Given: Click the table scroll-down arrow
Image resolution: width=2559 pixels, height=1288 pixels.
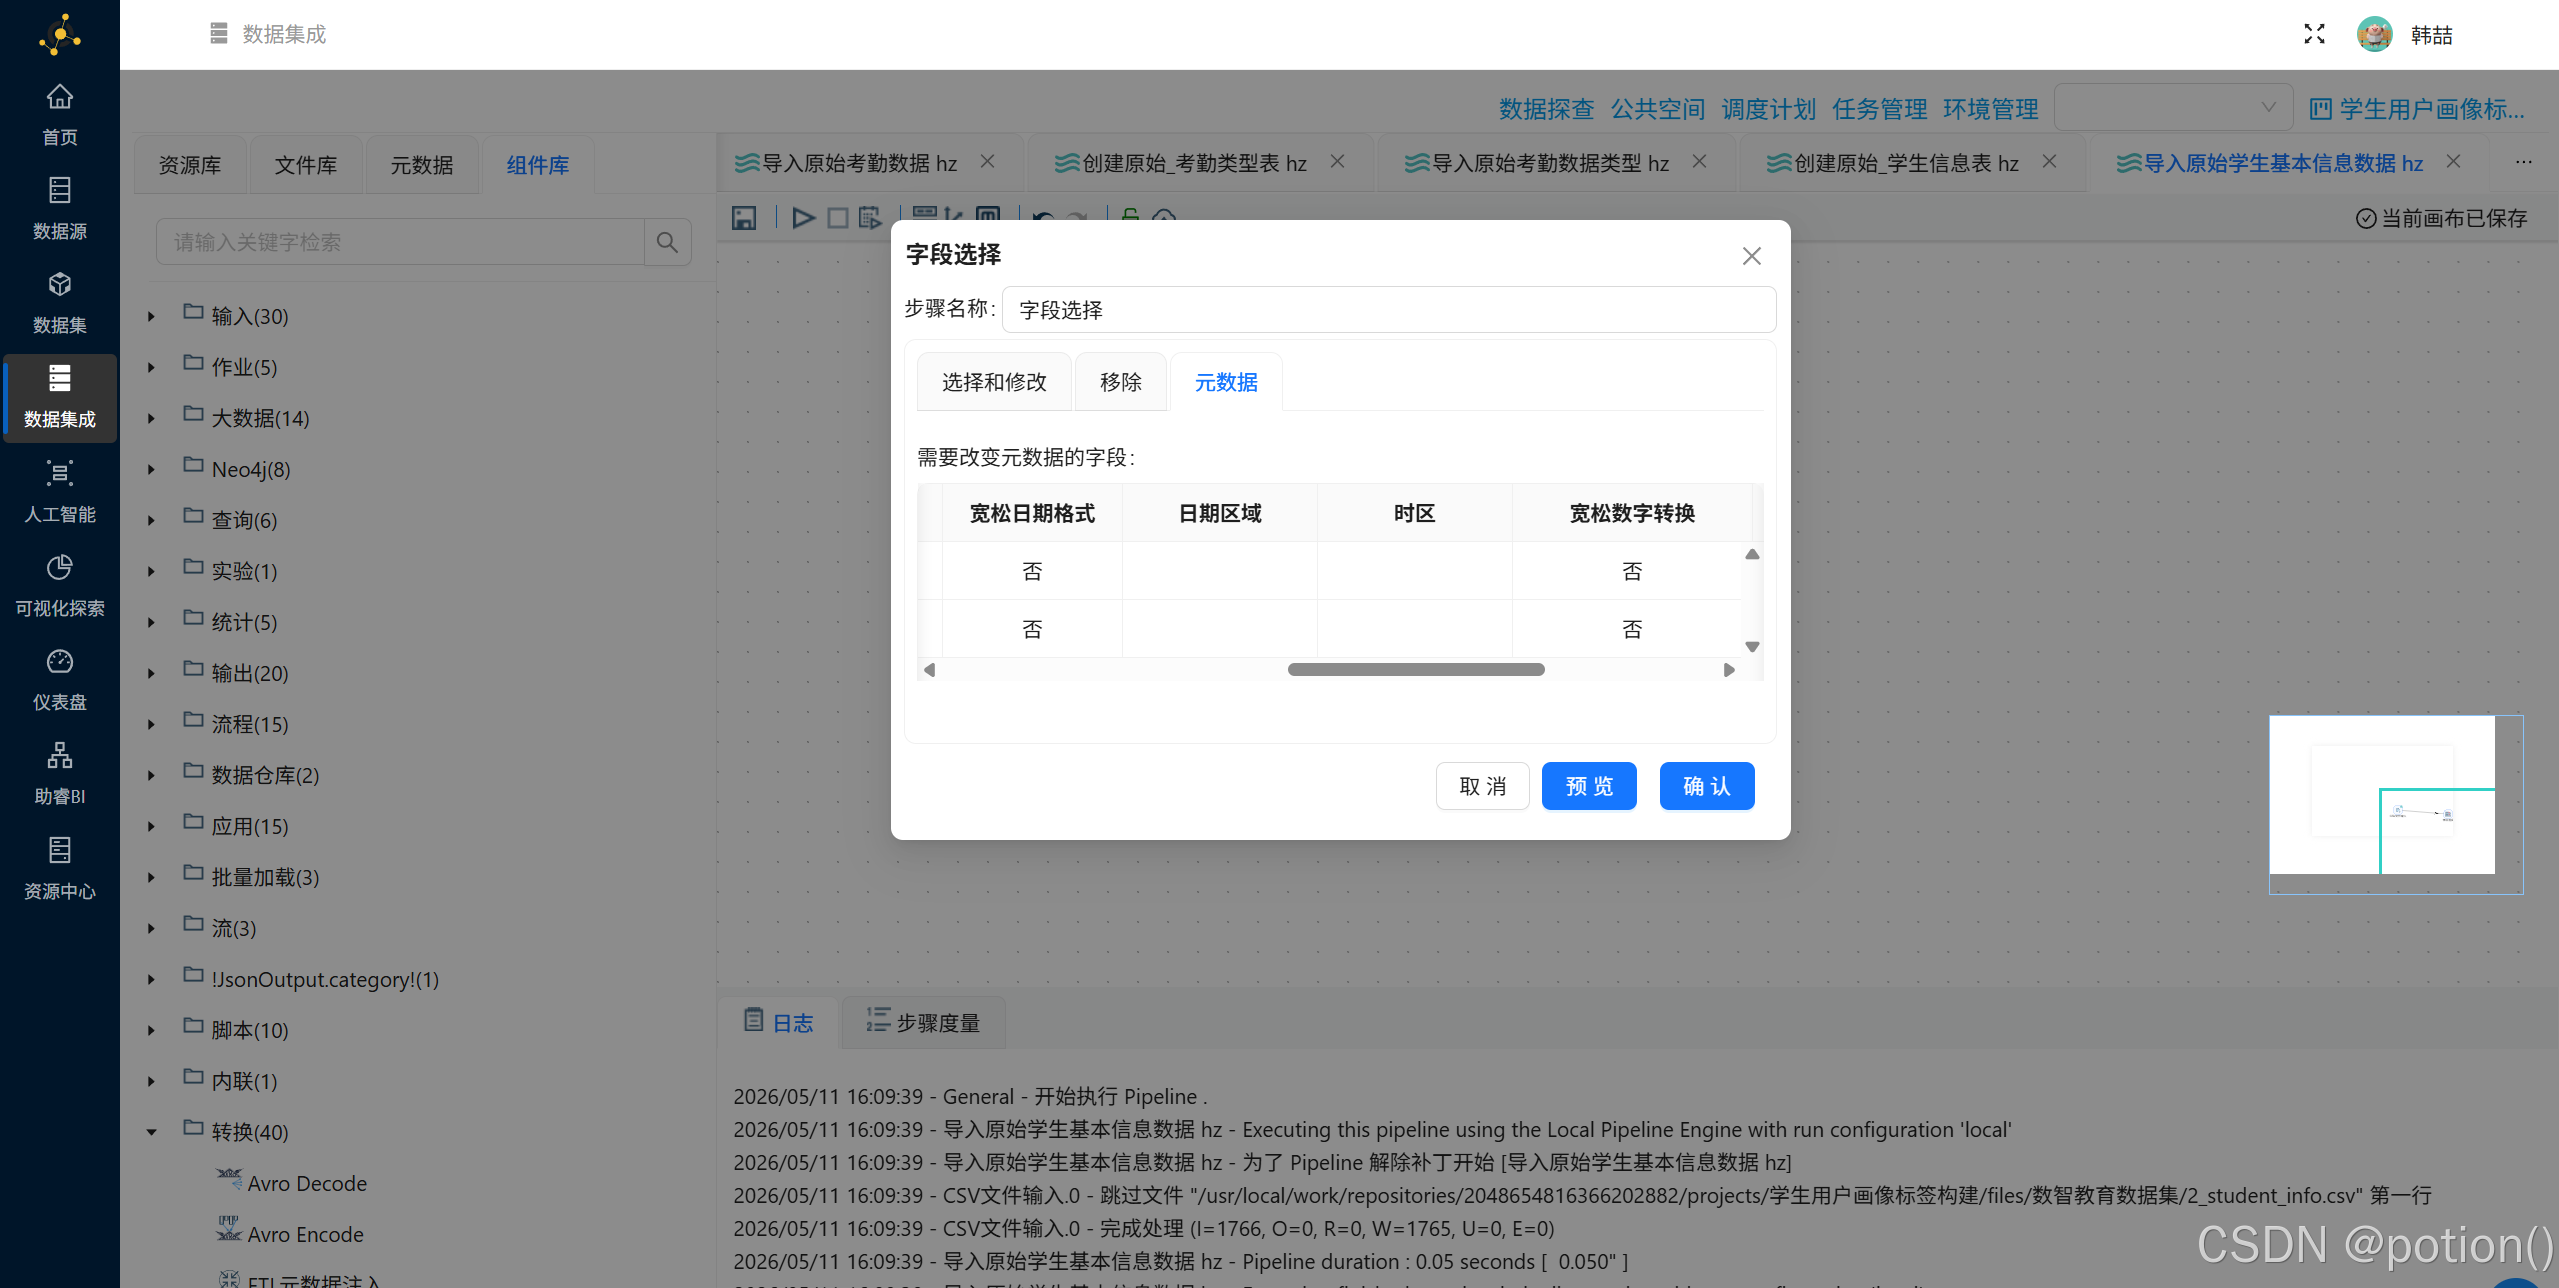Looking at the screenshot, I should click(1752, 646).
